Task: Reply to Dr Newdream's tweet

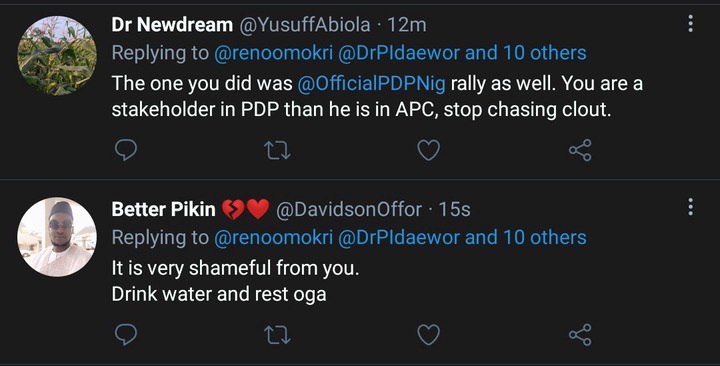Action: [125, 150]
